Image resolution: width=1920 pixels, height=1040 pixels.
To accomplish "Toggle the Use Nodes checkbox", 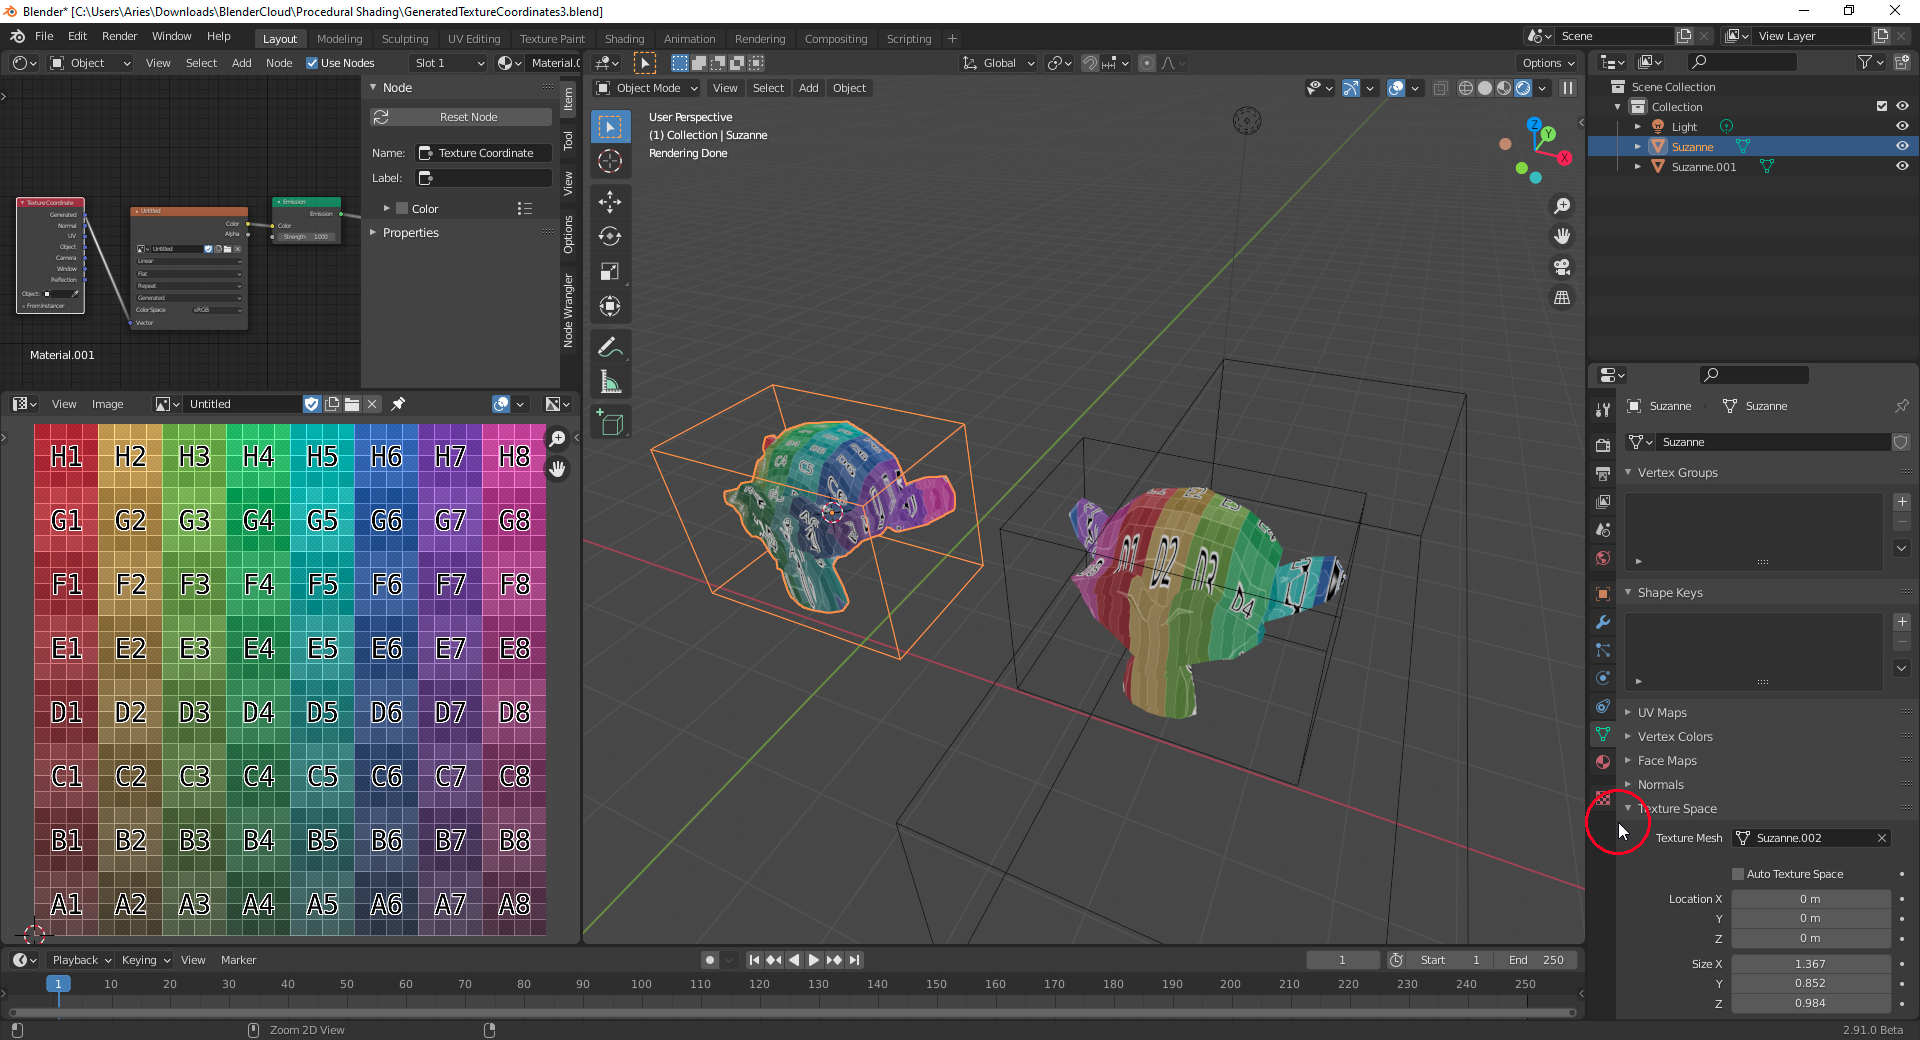I will click(313, 63).
